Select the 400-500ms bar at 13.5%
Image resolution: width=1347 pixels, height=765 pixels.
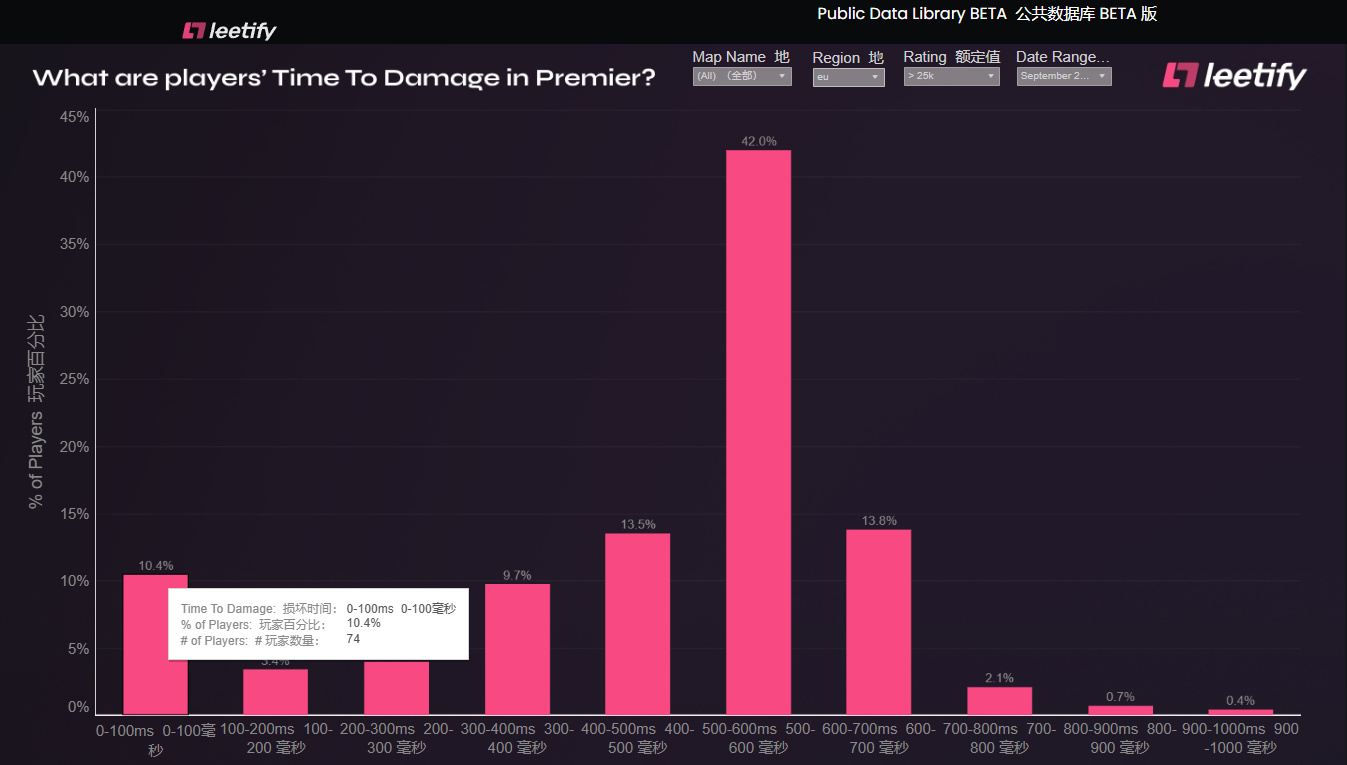click(x=637, y=623)
